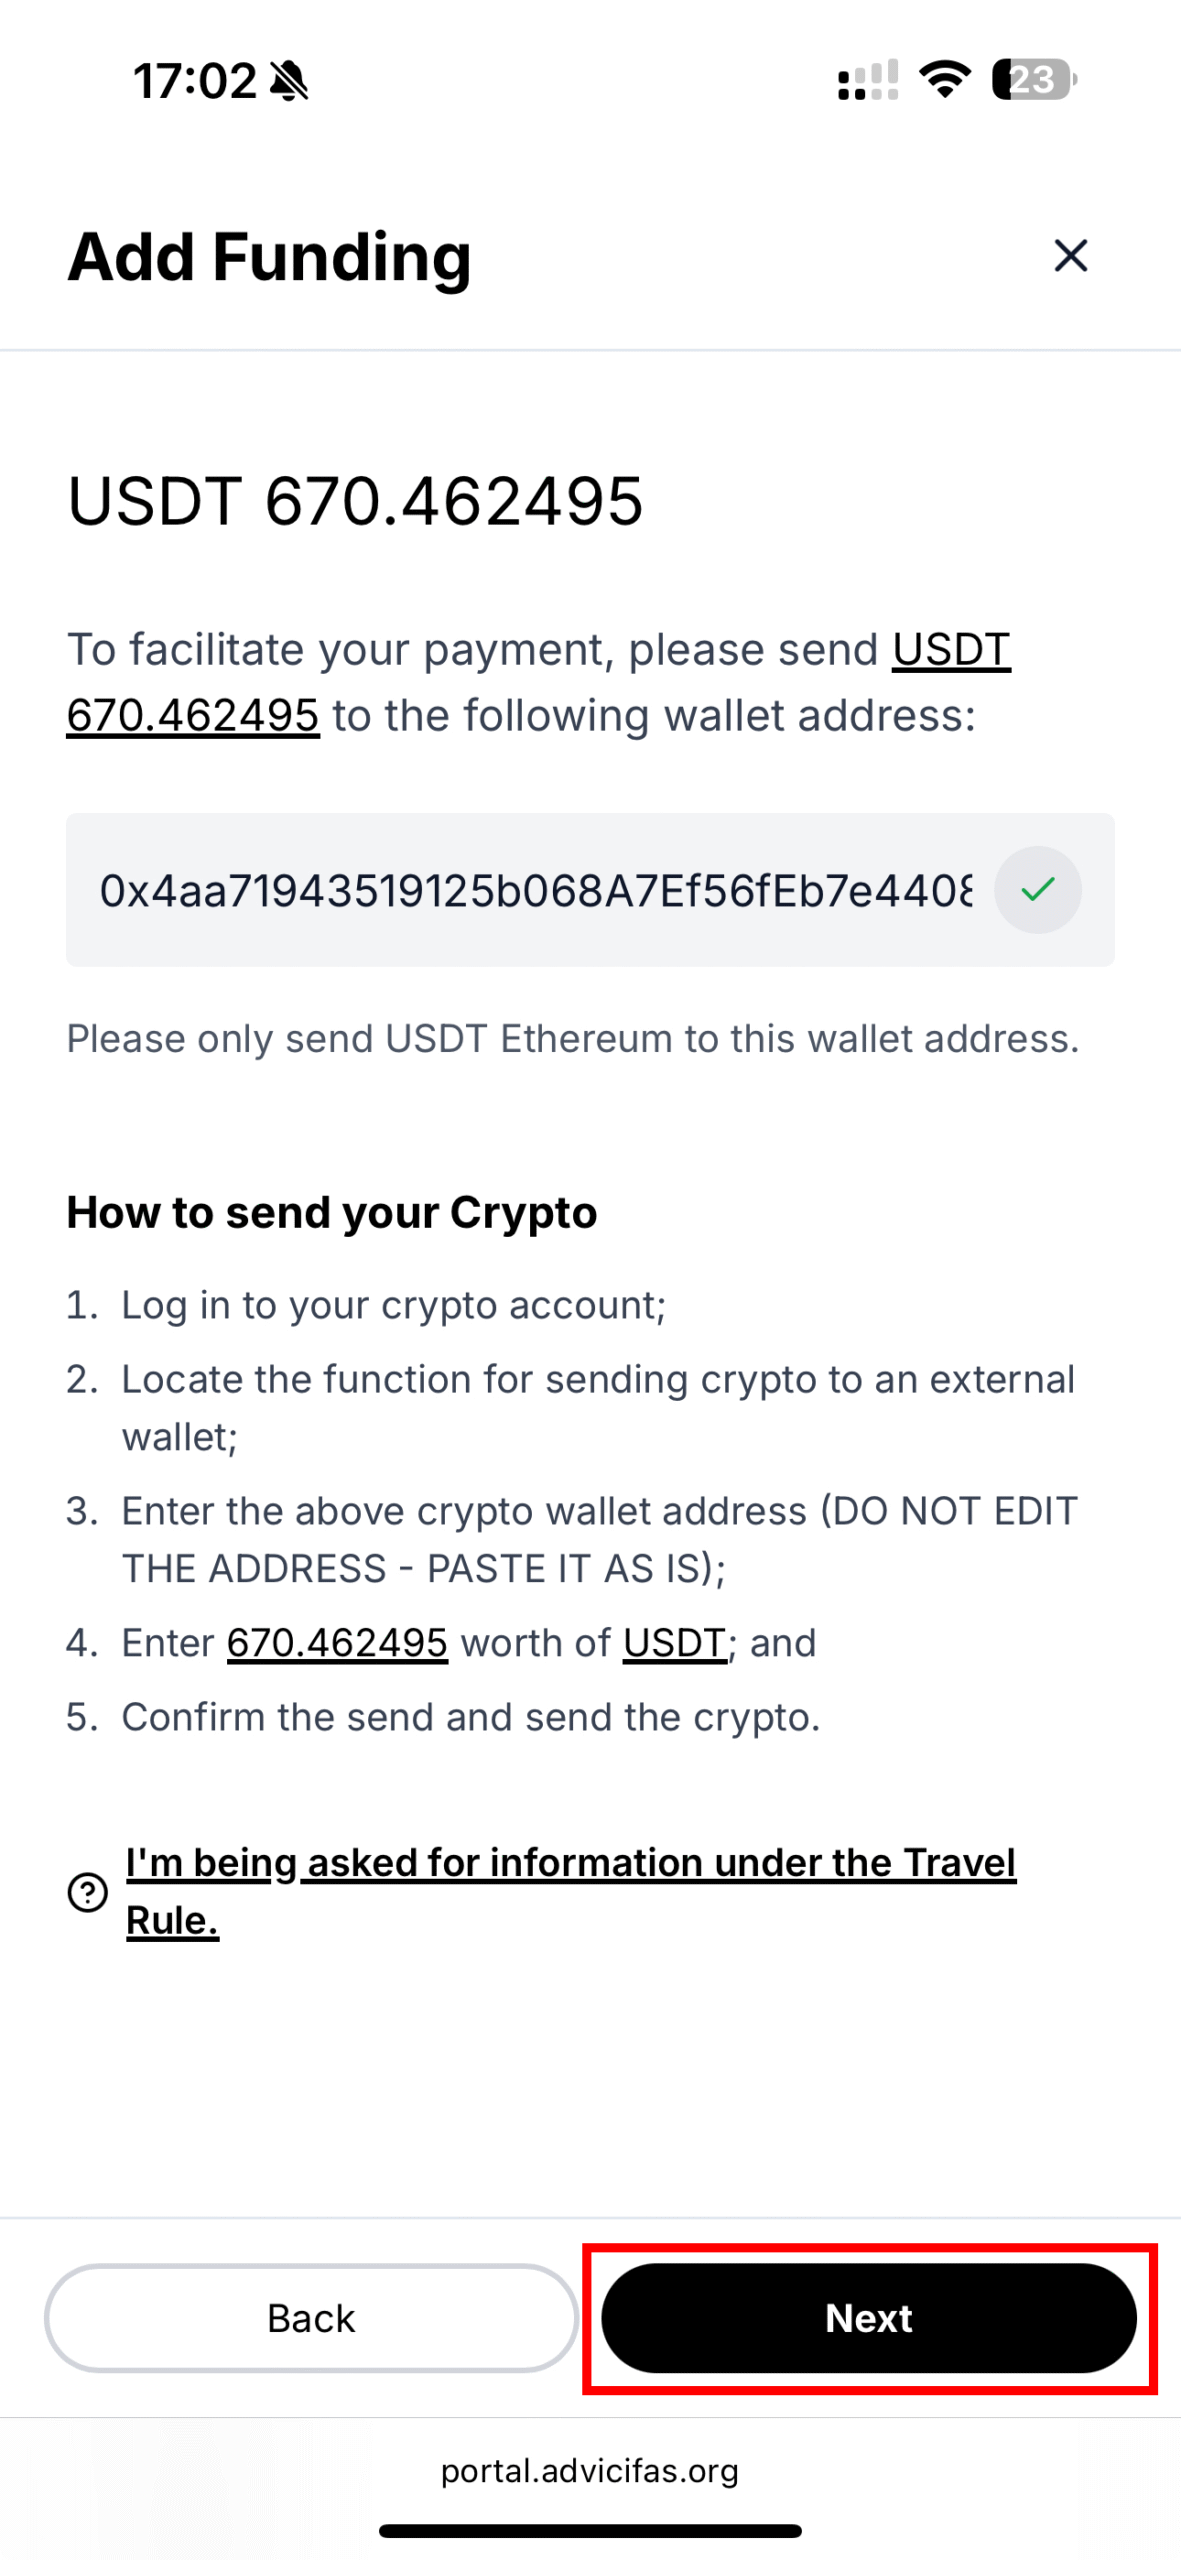Image resolution: width=1181 pixels, height=2560 pixels.
Task: Open the Travel Rule information link
Action: [x=570, y=1890]
